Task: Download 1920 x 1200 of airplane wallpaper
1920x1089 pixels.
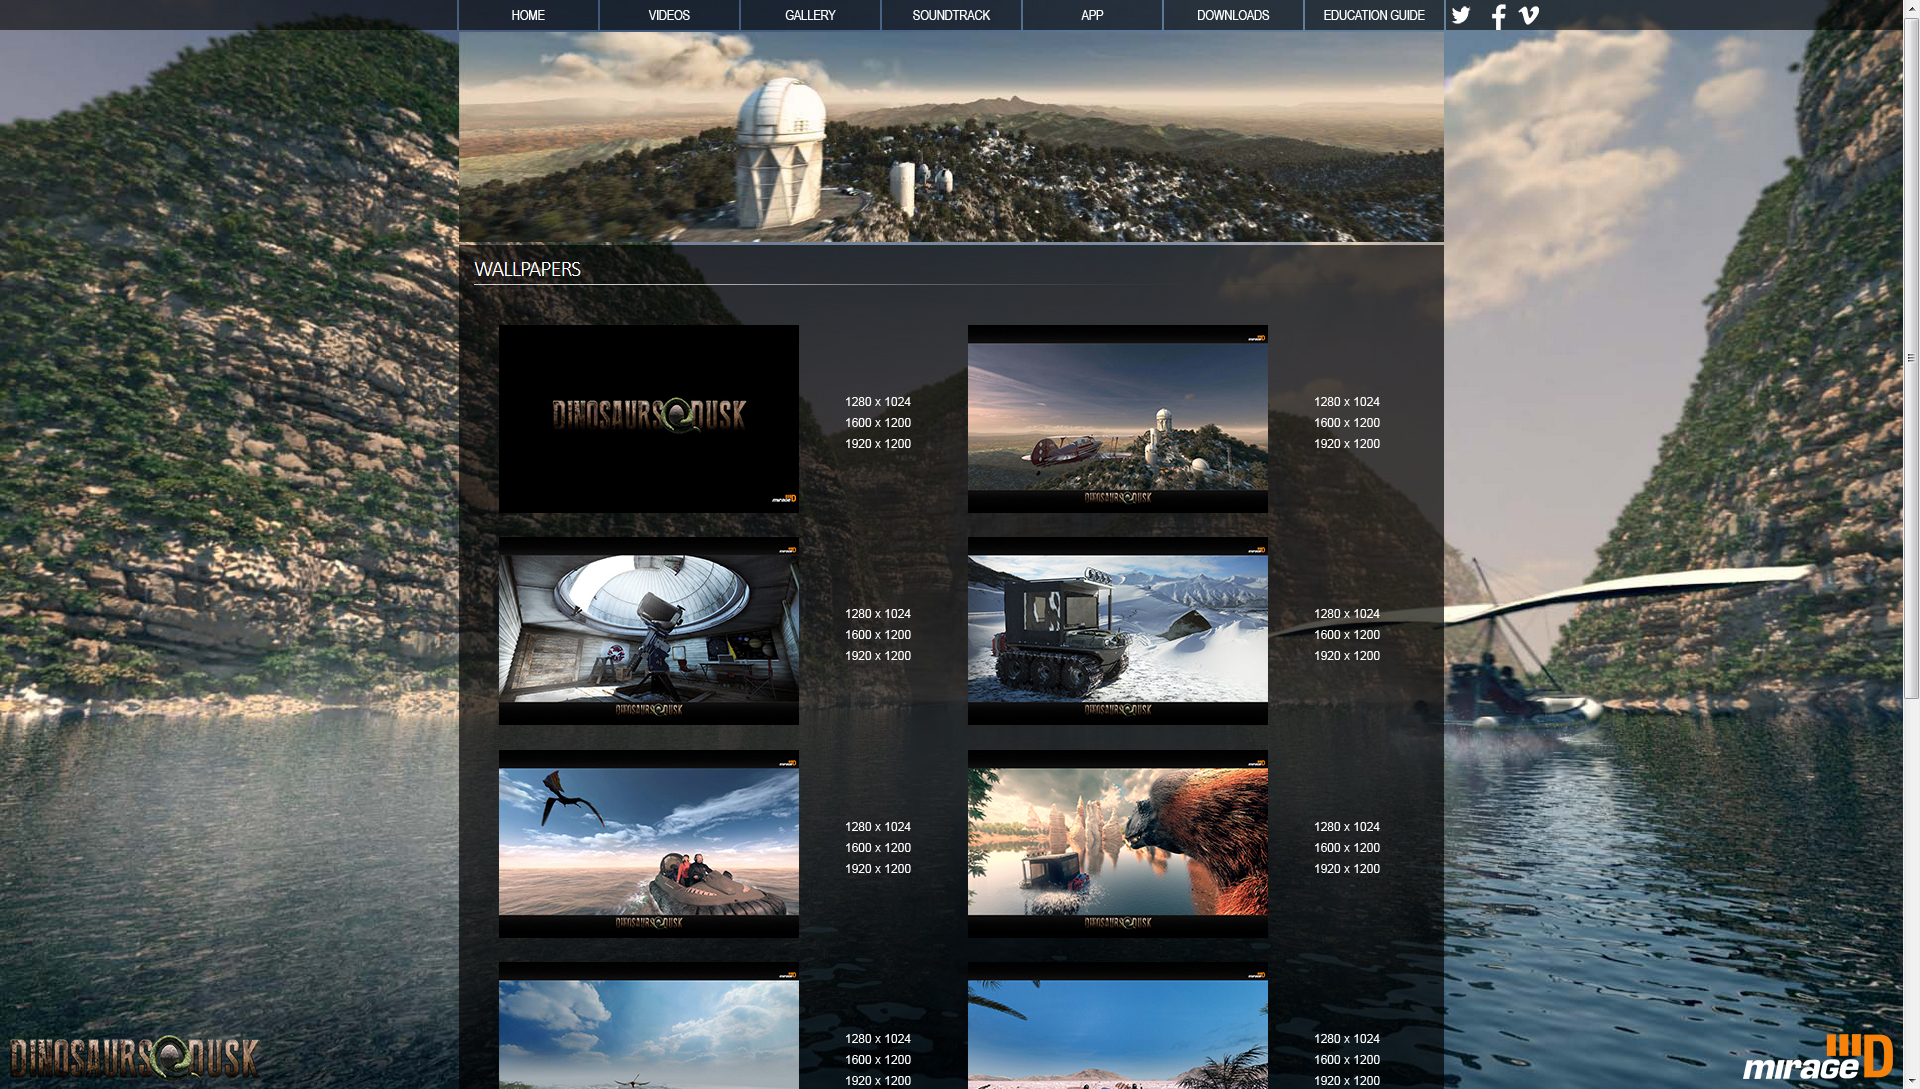Action: click(x=1347, y=444)
